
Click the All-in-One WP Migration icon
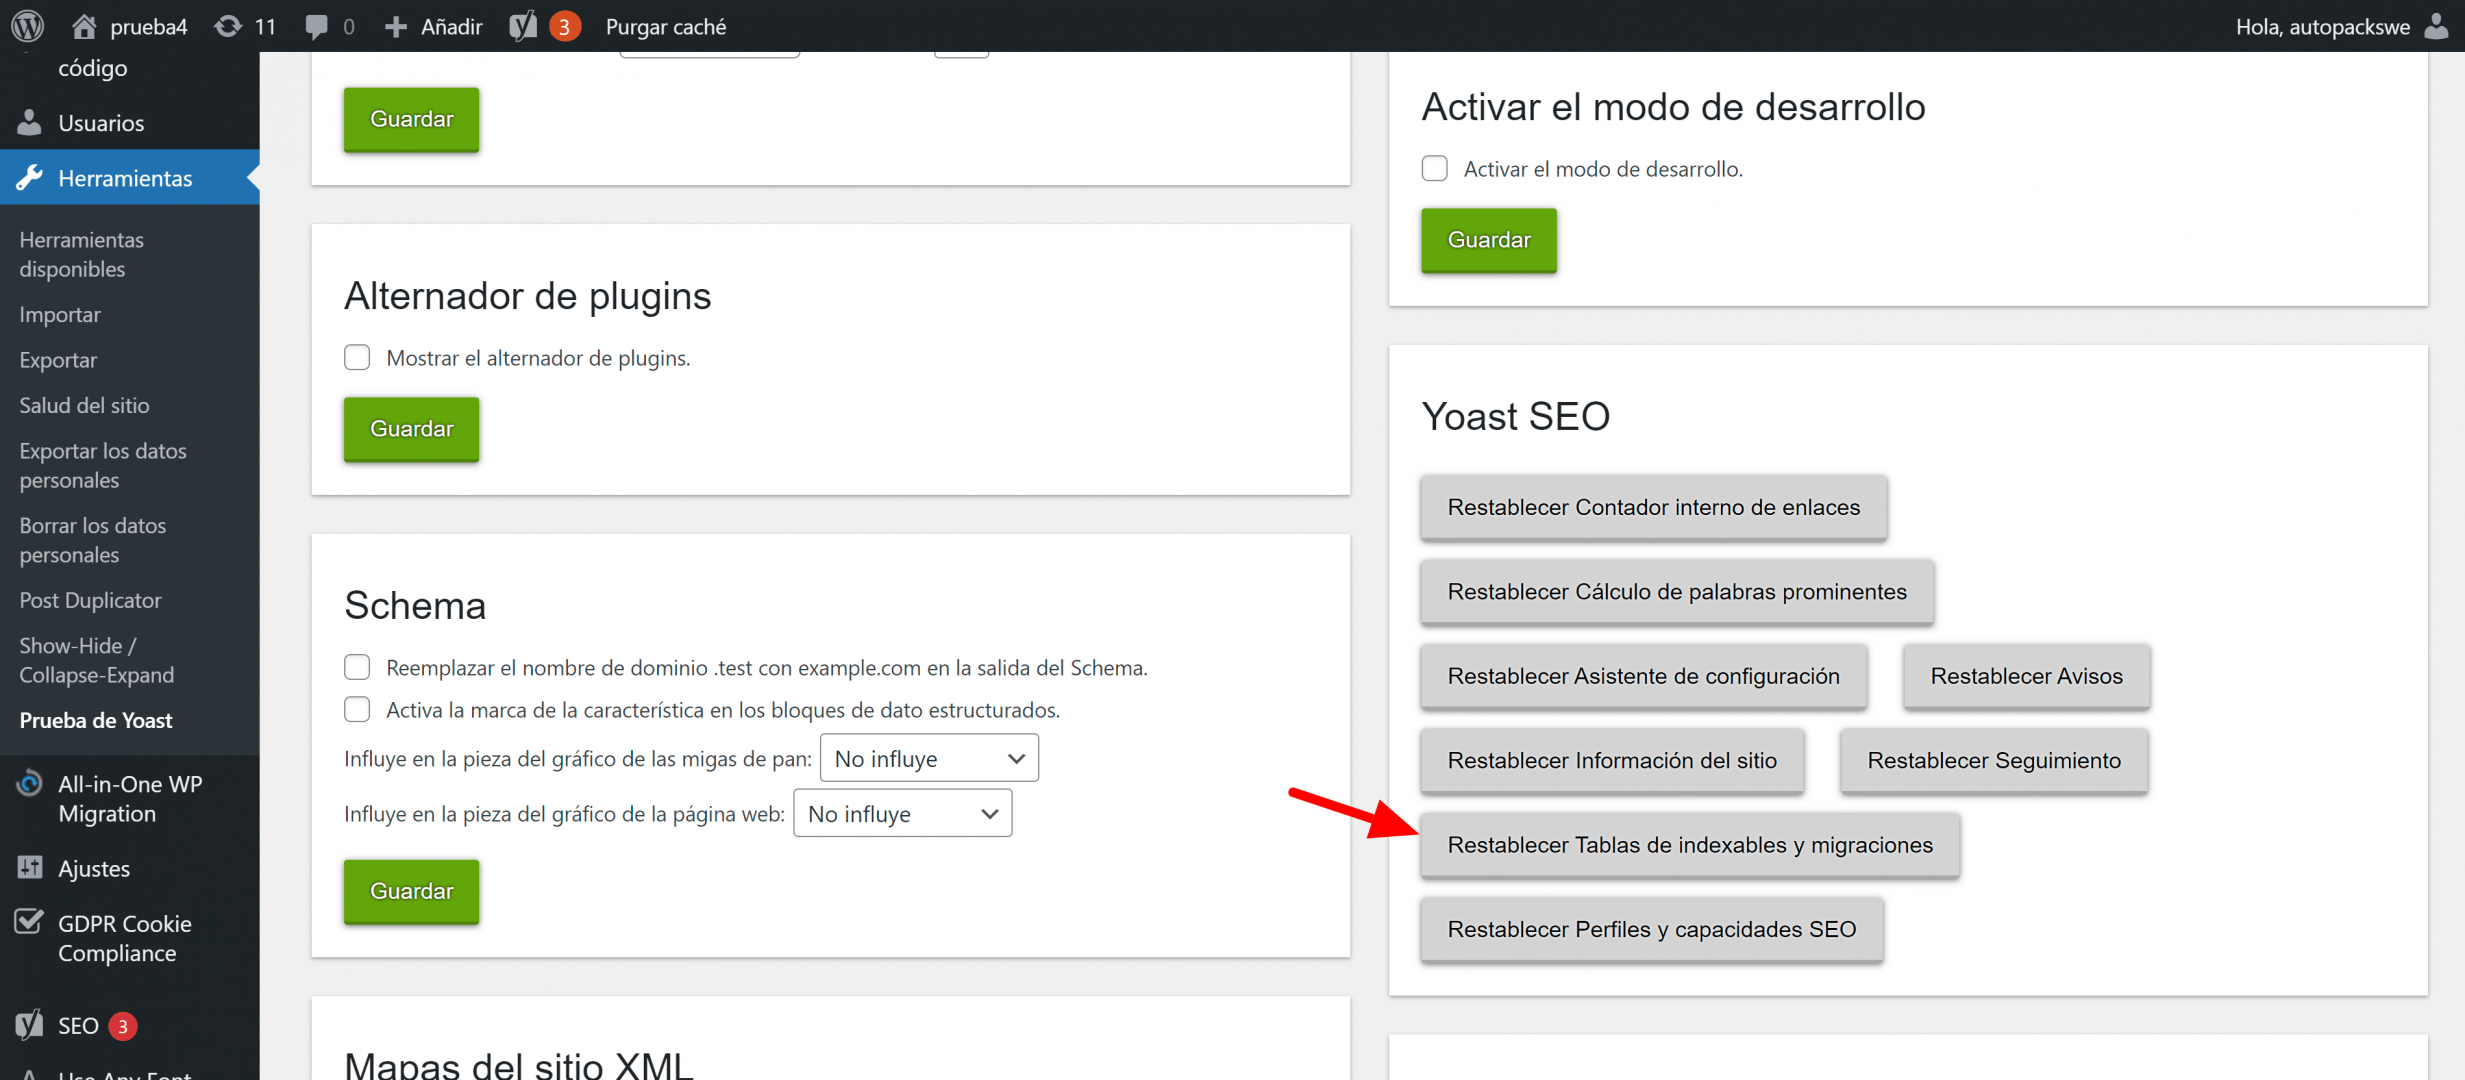pyautogui.click(x=30, y=783)
